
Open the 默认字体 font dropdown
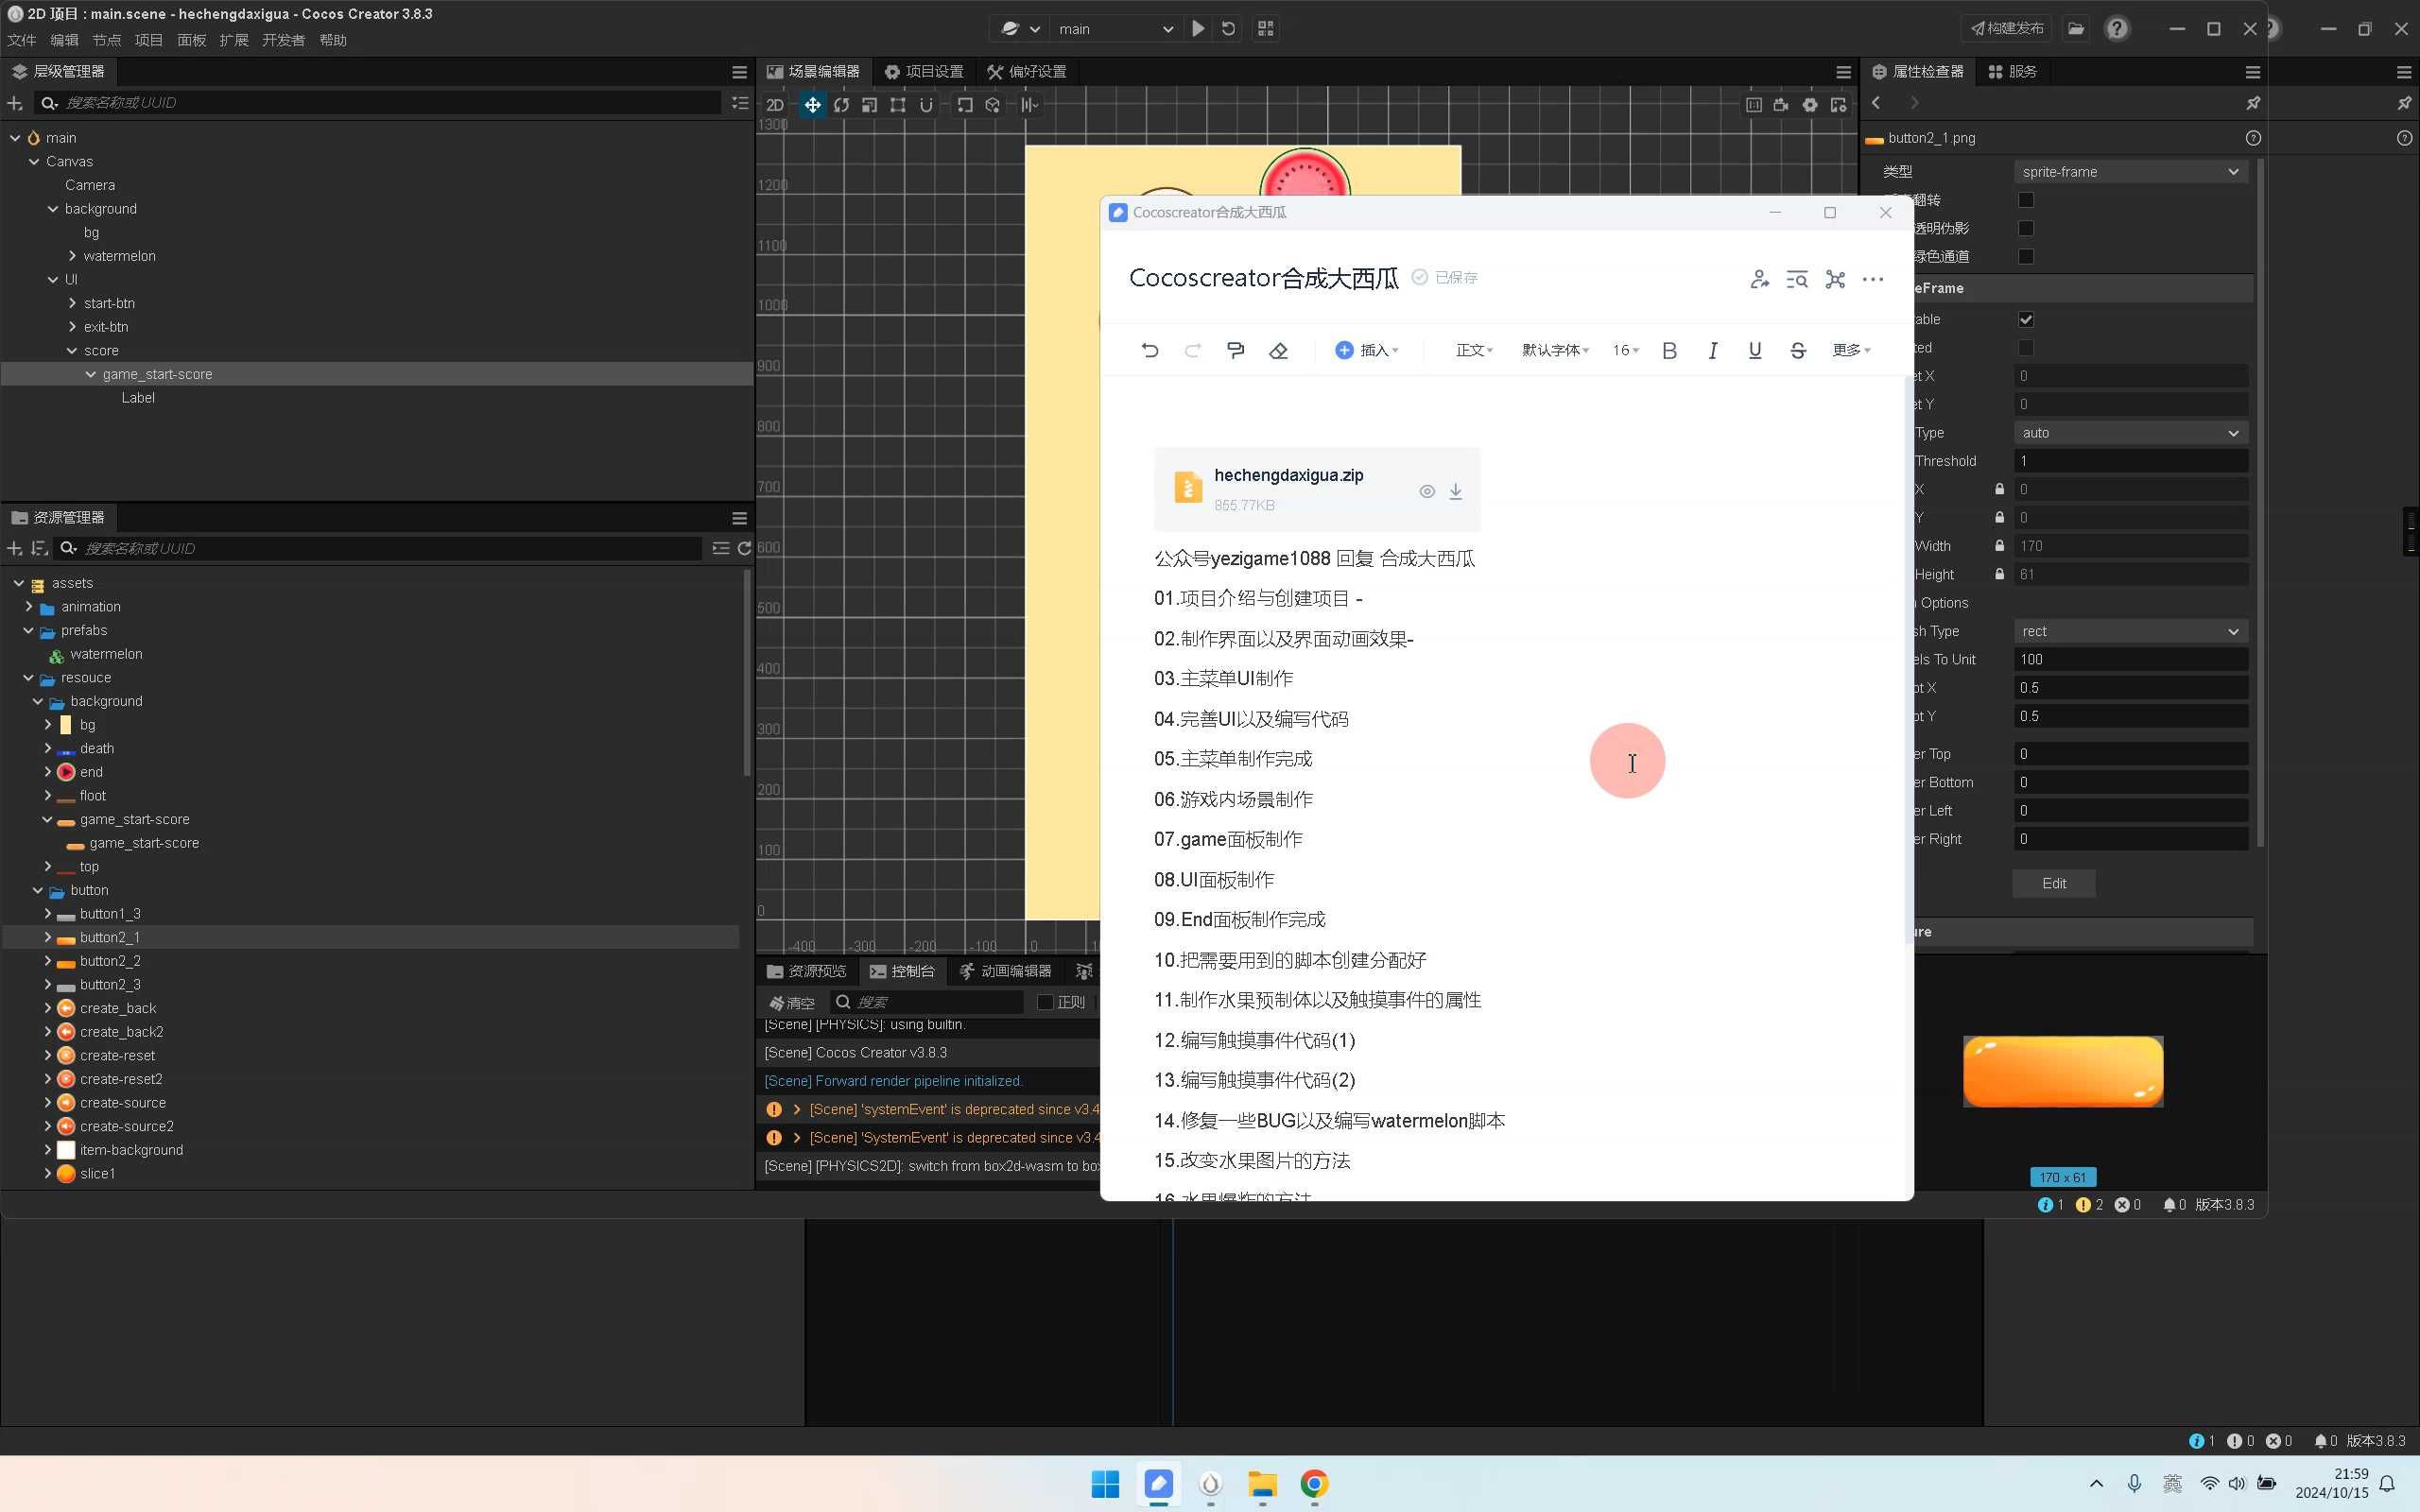point(1555,350)
